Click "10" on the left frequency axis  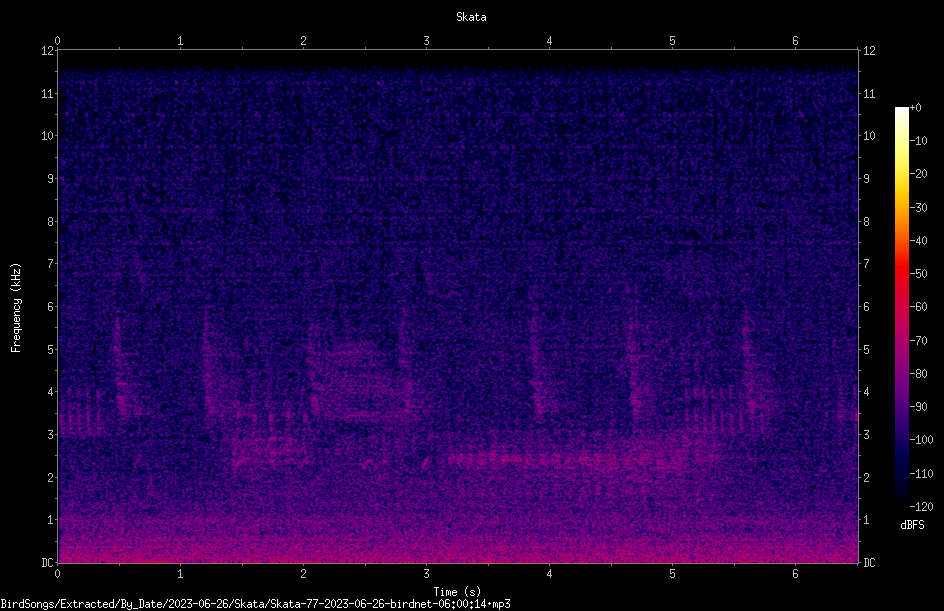(48, 136)
